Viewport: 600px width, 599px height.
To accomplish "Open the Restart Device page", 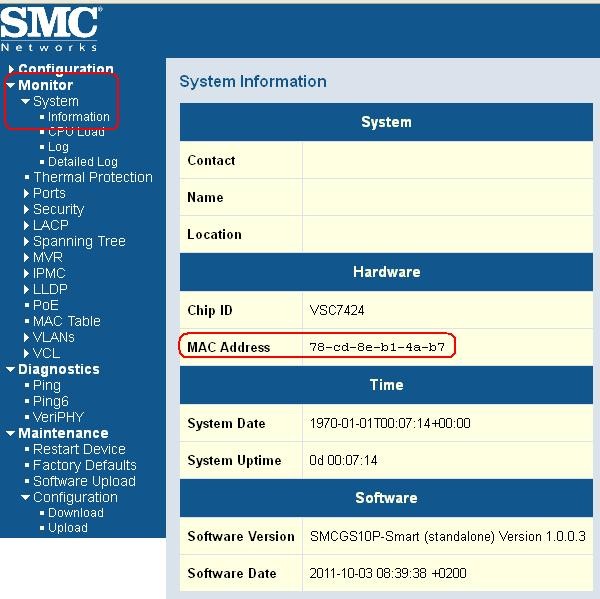I will tap(79, 449).
